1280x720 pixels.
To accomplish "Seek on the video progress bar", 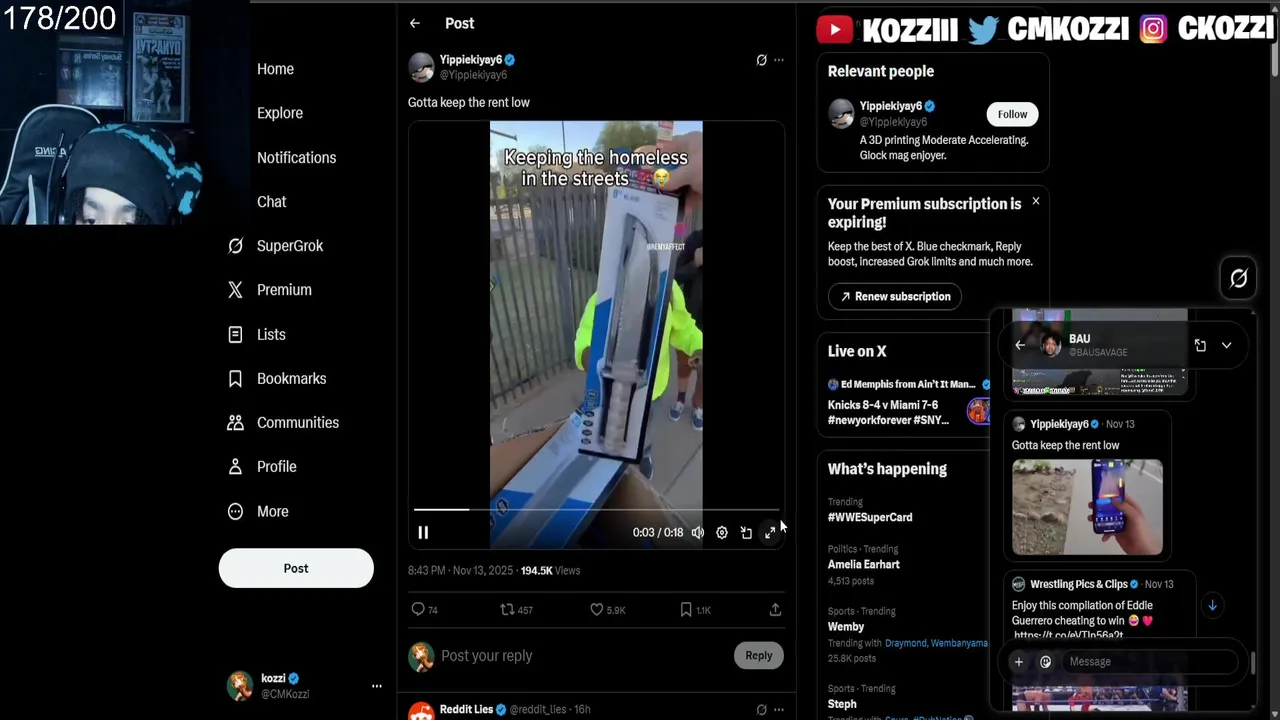I will click(597, 510).
